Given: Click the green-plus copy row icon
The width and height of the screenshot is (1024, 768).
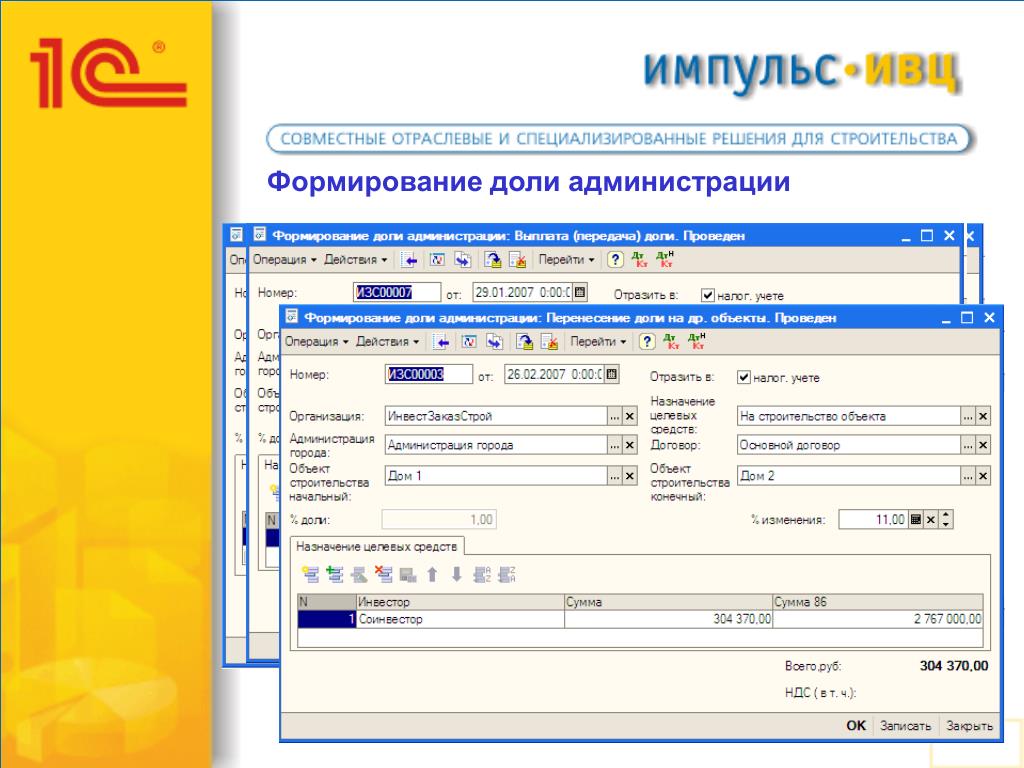Looking at the screenshot, I should (335, 575).
